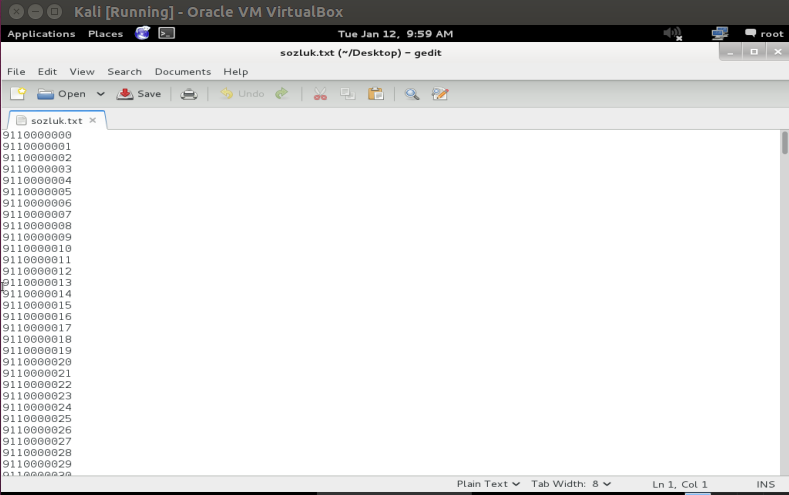The height and width of the screenshot is (495, 789).
Task: Open a file using Open button
Action: click(x=61, y=94)
